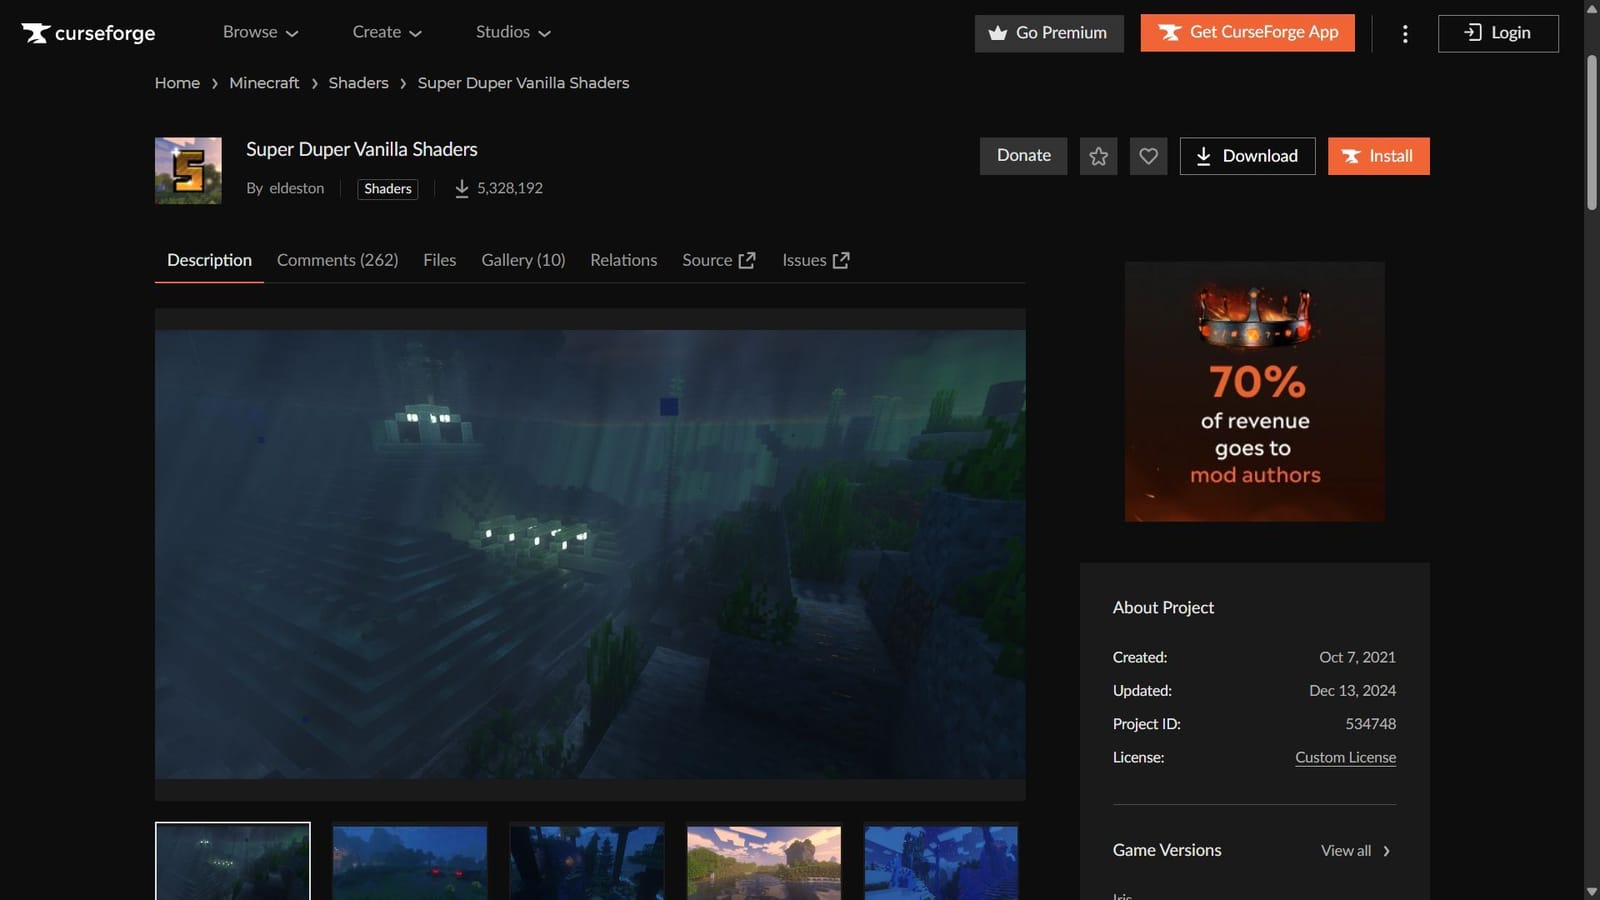Favorite the project with the heart icon
Viewport: 1600px width, 900px height.
[1148, 156]
